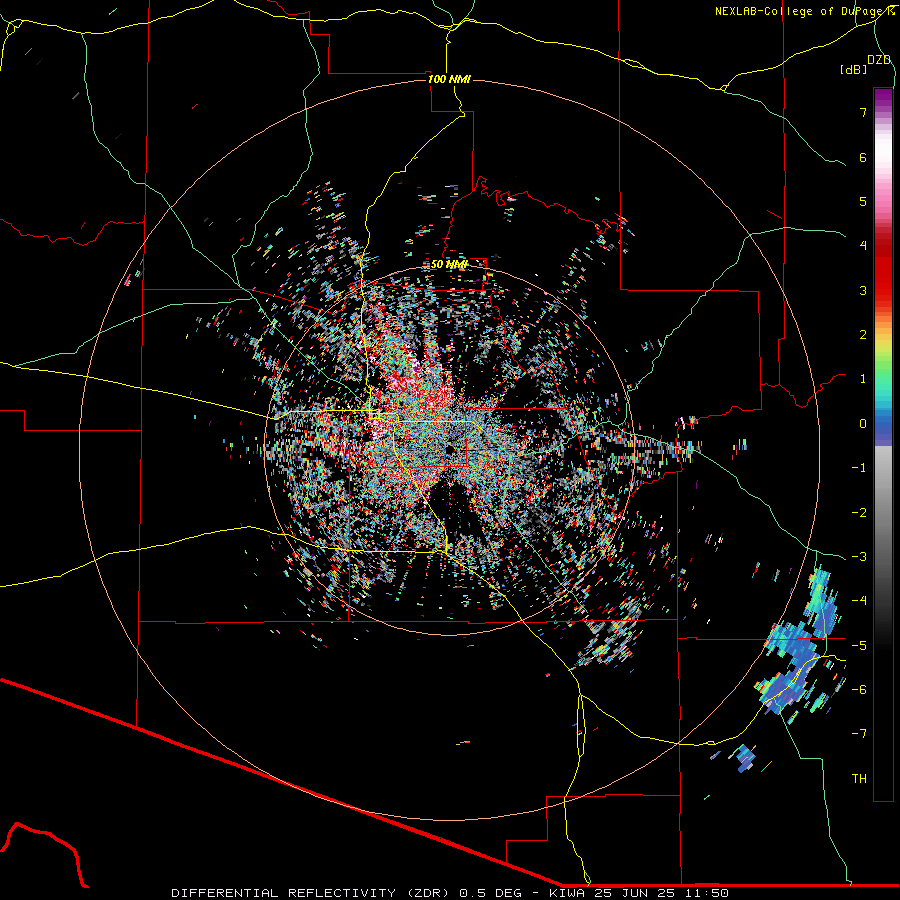Click the "-4" tick on color scale
The width and height of the screenshot is (900, 900).
859,601
